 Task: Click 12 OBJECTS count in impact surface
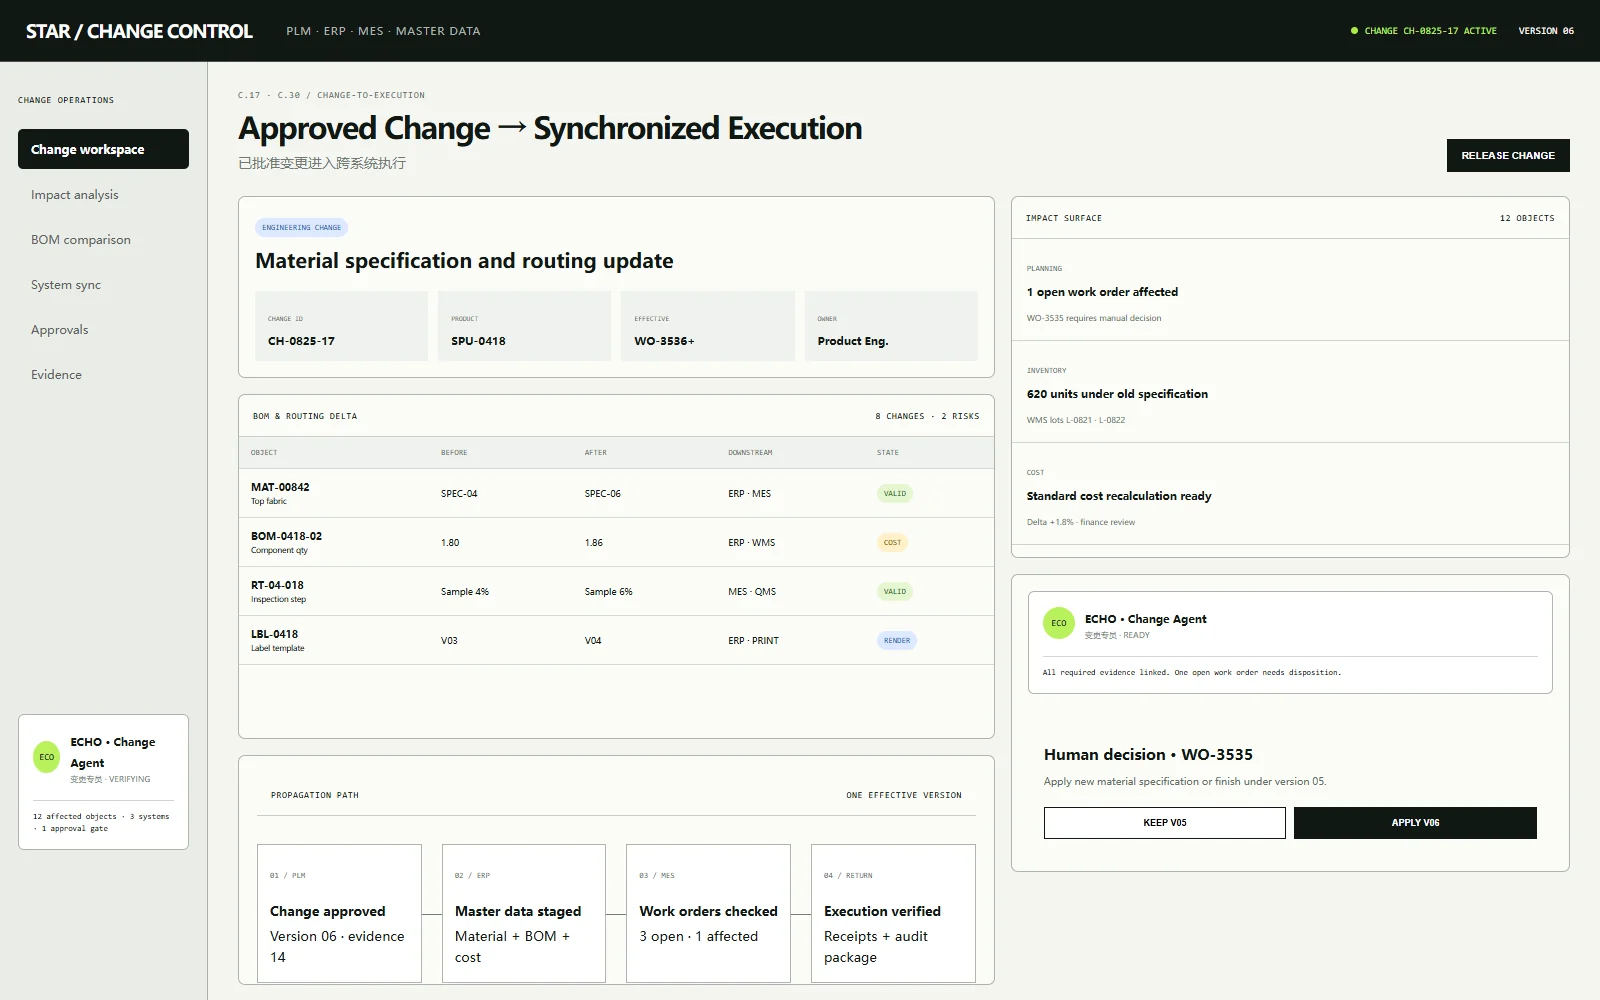tap(1527, 218)
